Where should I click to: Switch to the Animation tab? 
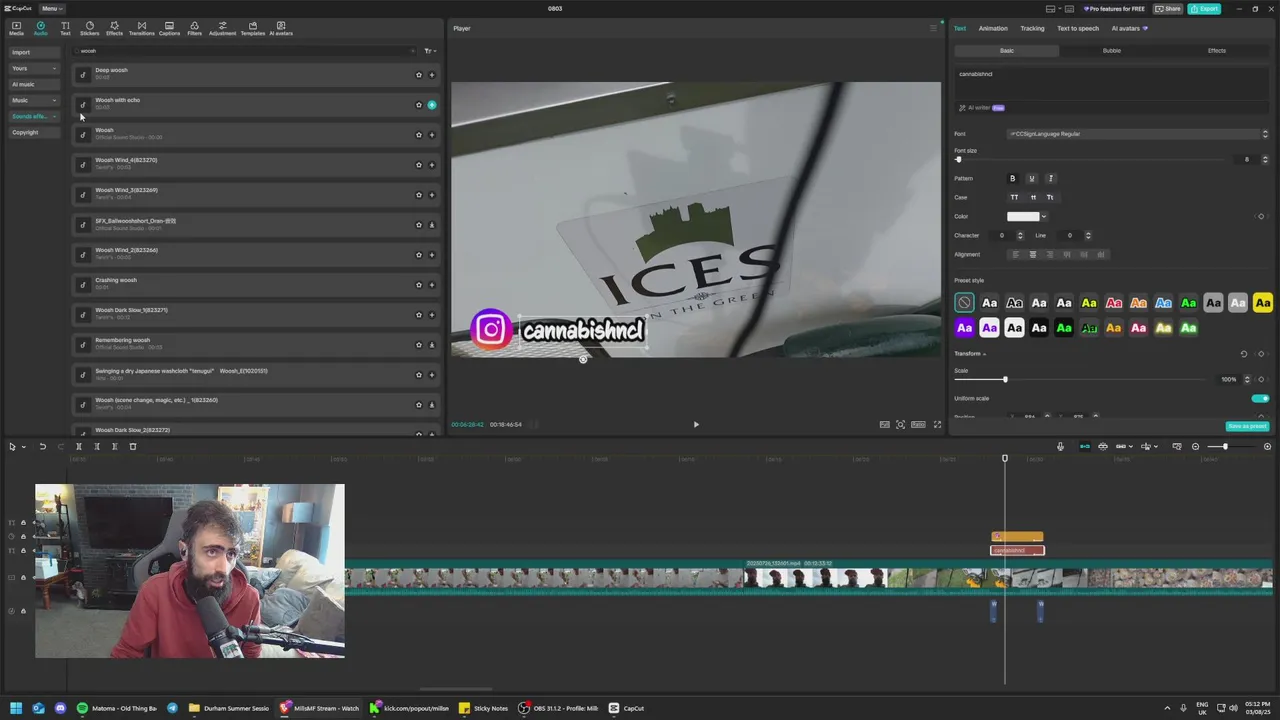993,28
